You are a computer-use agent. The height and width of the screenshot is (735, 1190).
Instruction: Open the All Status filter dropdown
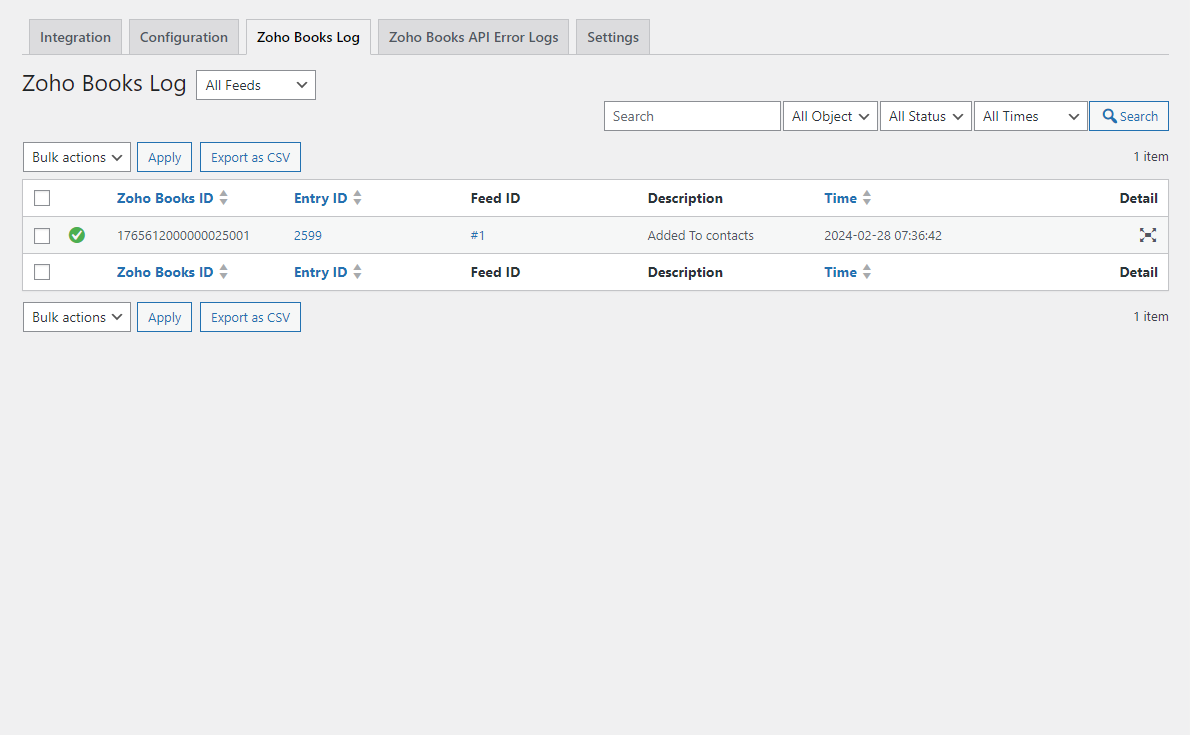point(926,116)
